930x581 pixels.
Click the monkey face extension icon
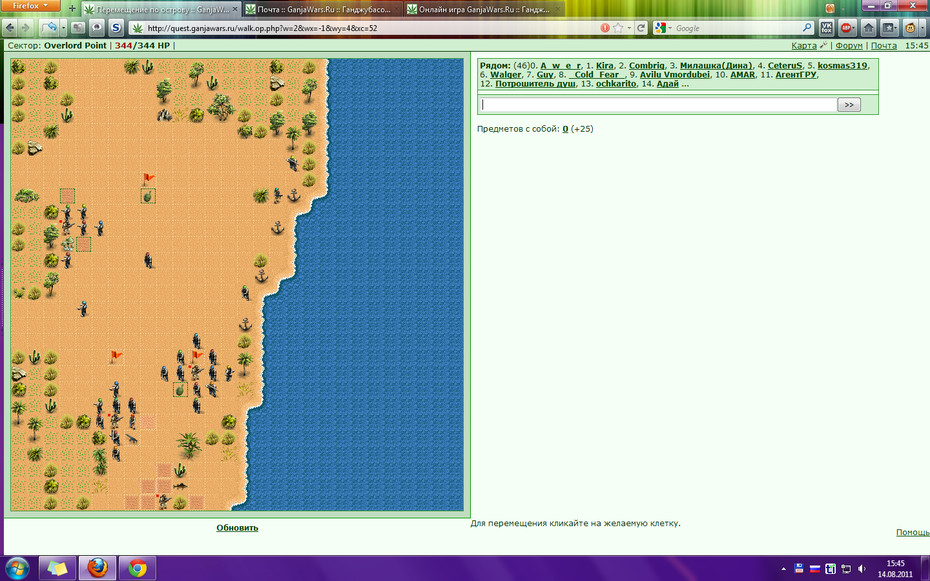tap(910, 27)
